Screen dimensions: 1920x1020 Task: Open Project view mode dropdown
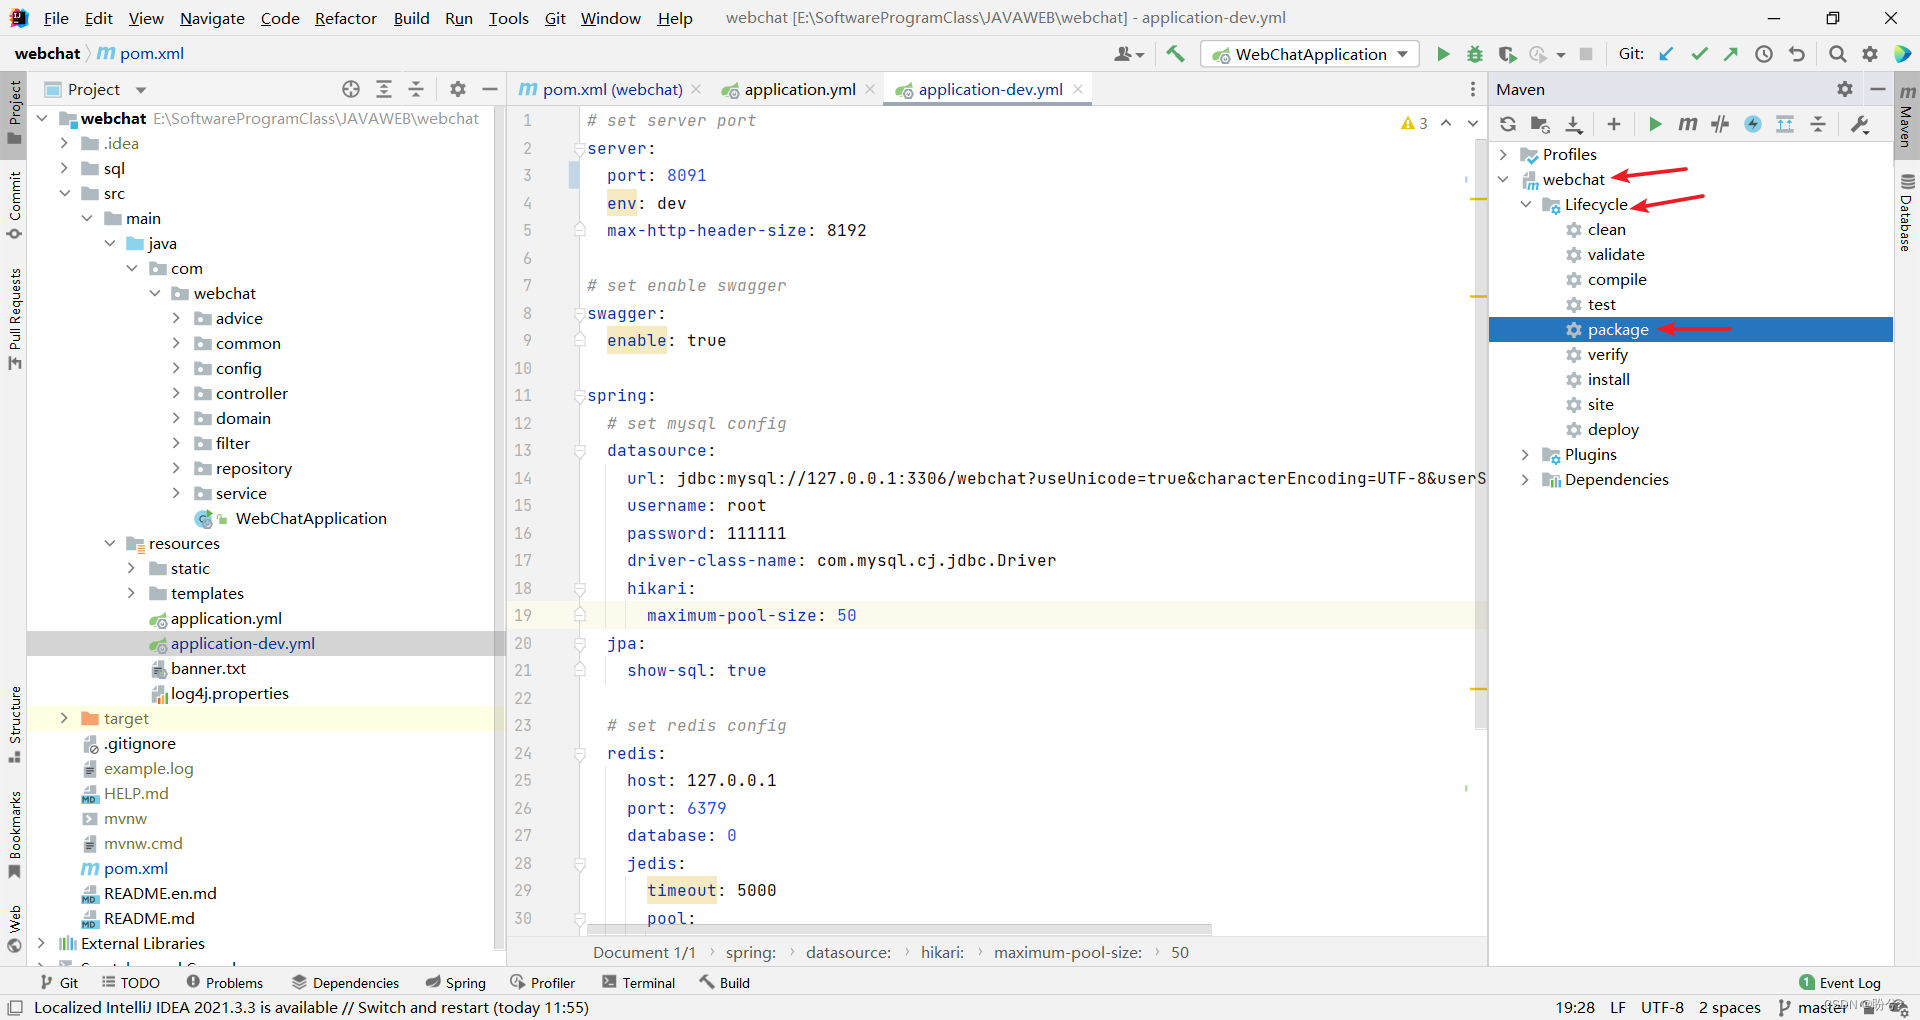point(141,90)
